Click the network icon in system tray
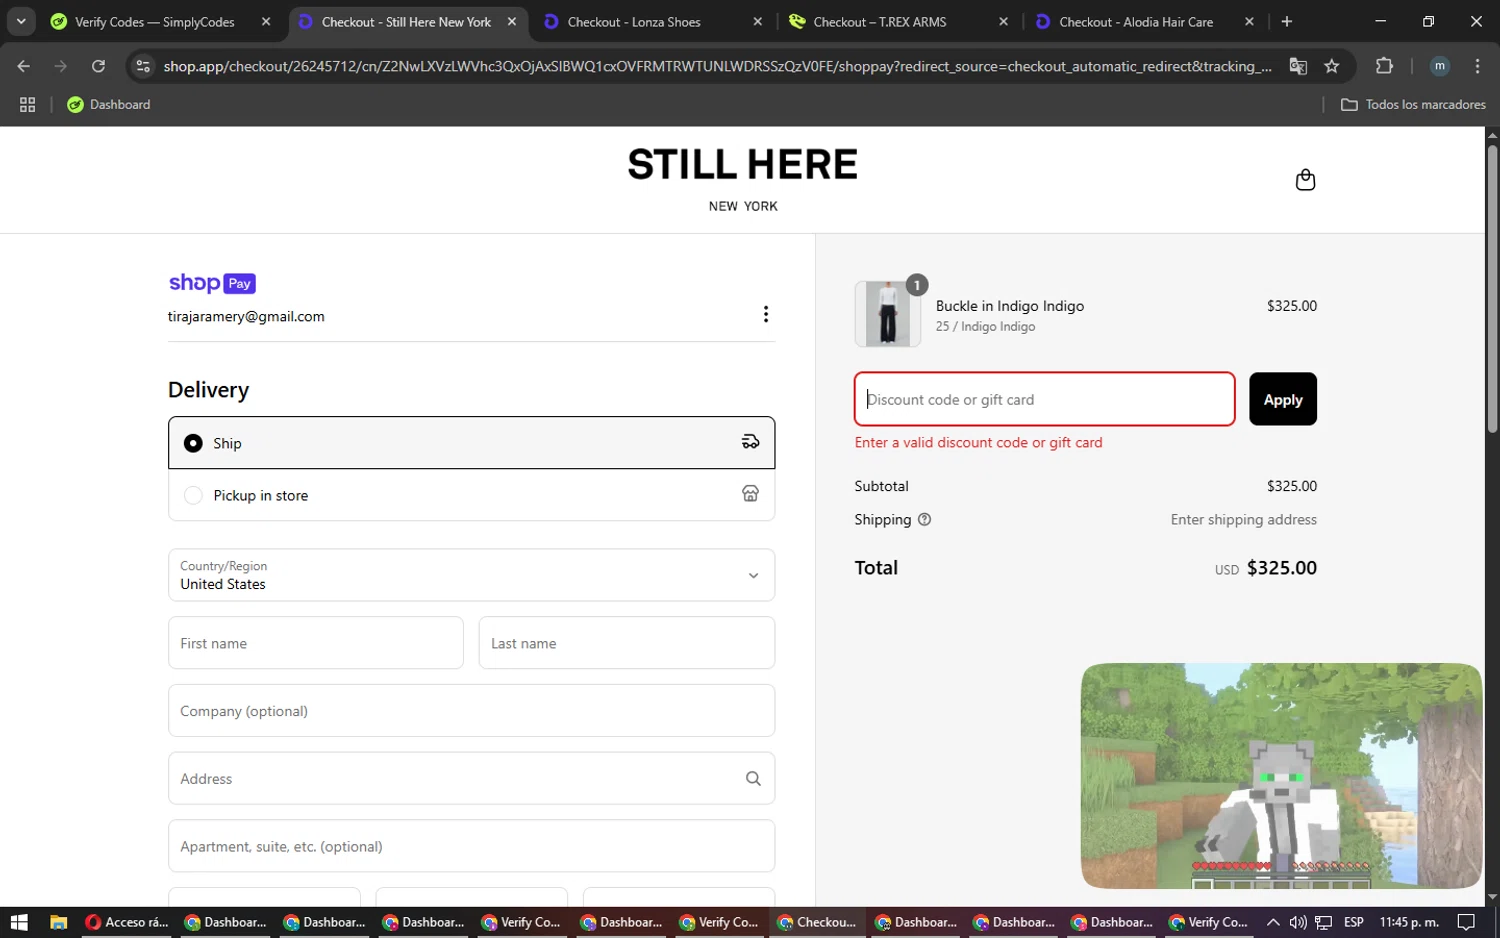The height and width of the screenshot is (938, 1500). click(x=1323, y=922)
